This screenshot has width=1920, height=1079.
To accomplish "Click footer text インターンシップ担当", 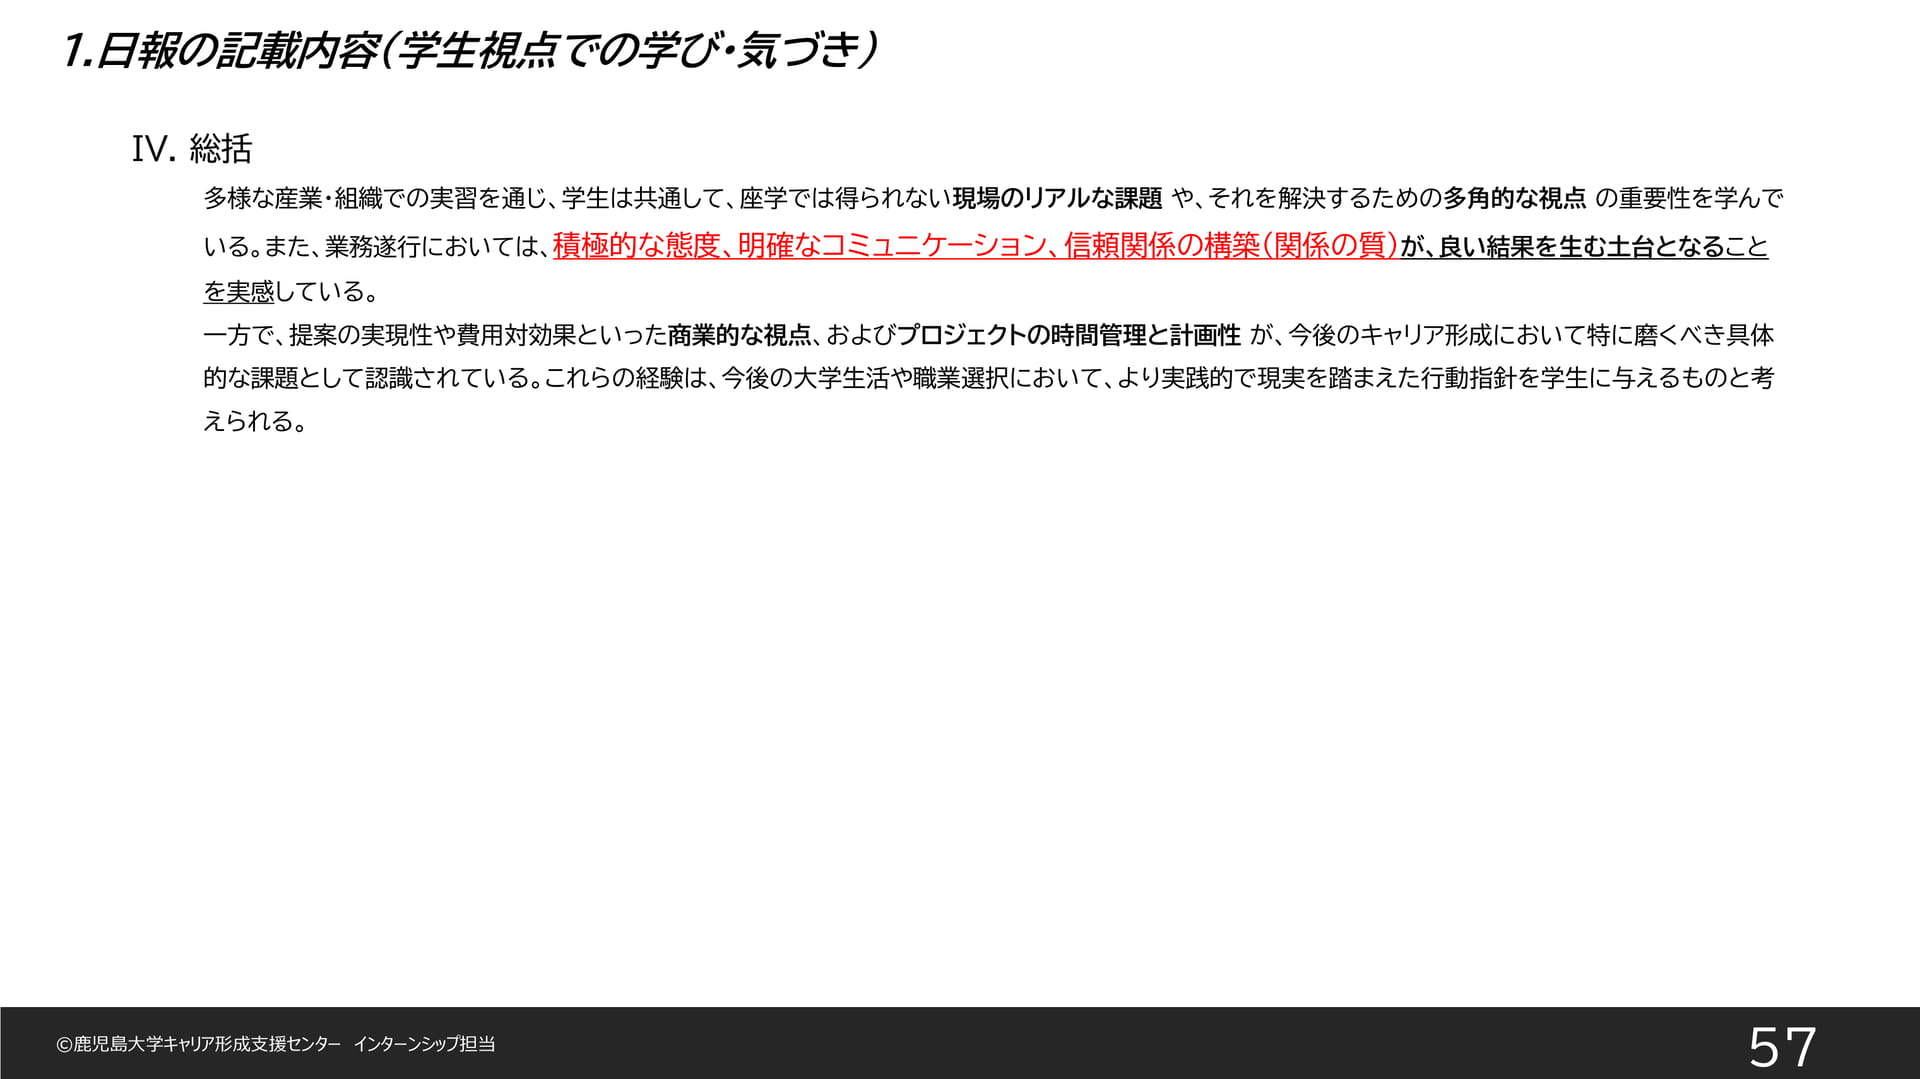I will 424,1044.
